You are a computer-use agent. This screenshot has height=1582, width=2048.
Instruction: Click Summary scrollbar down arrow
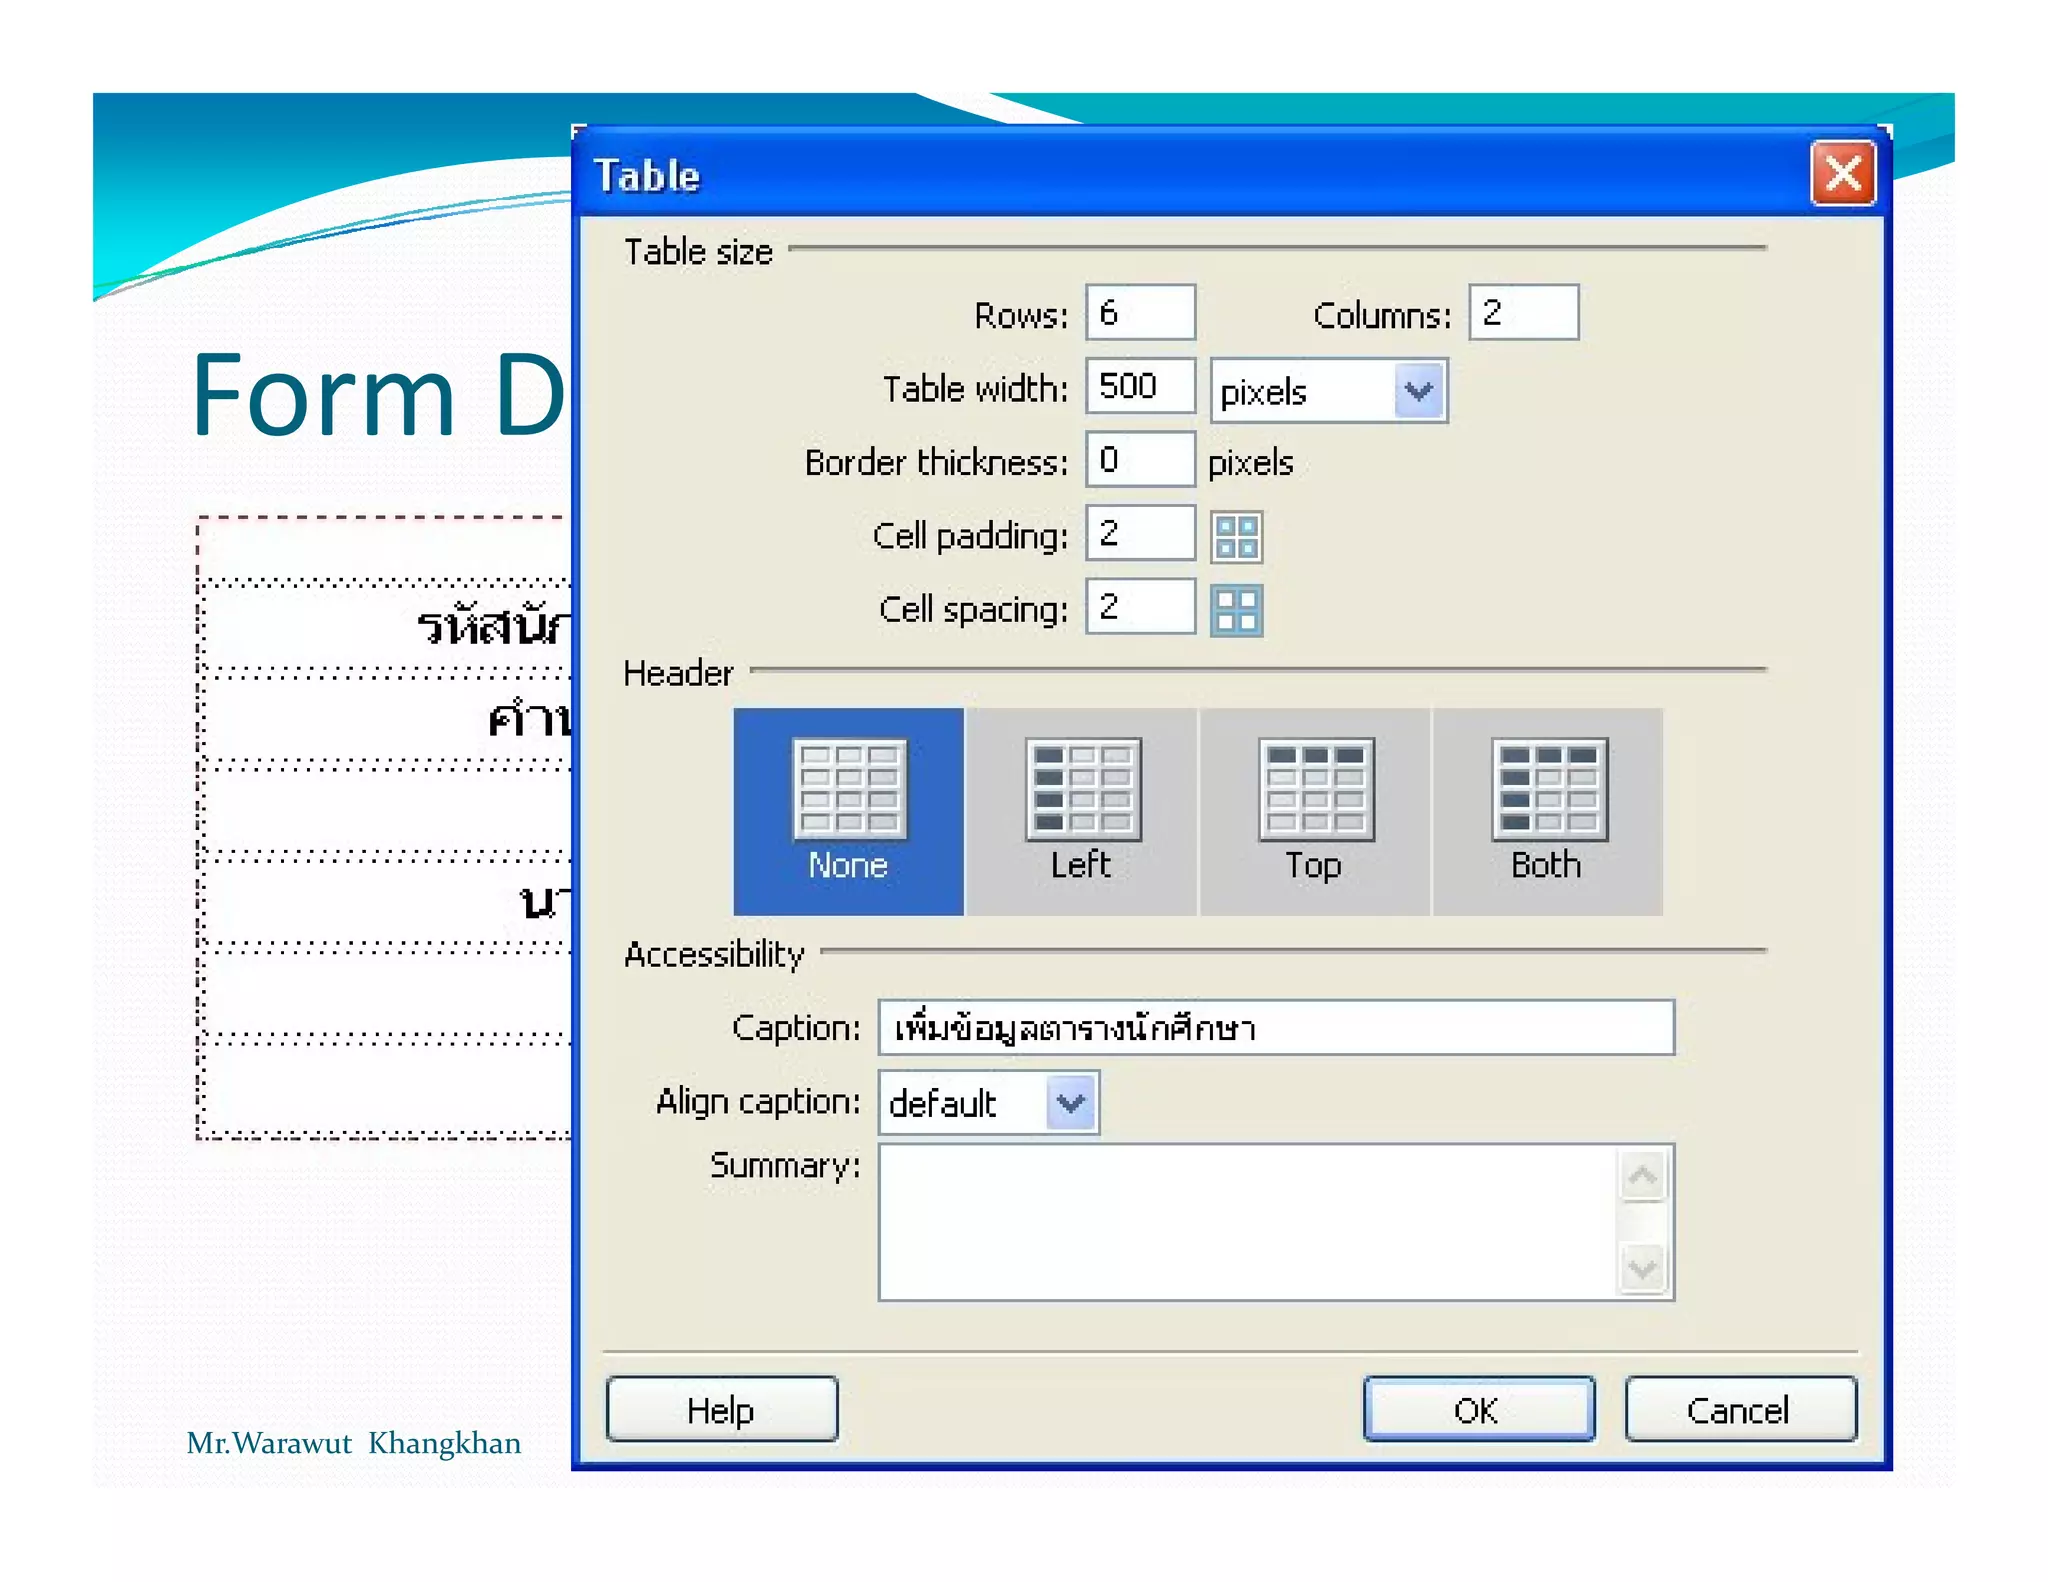pyautogui.click(x=1642, y=1269)
